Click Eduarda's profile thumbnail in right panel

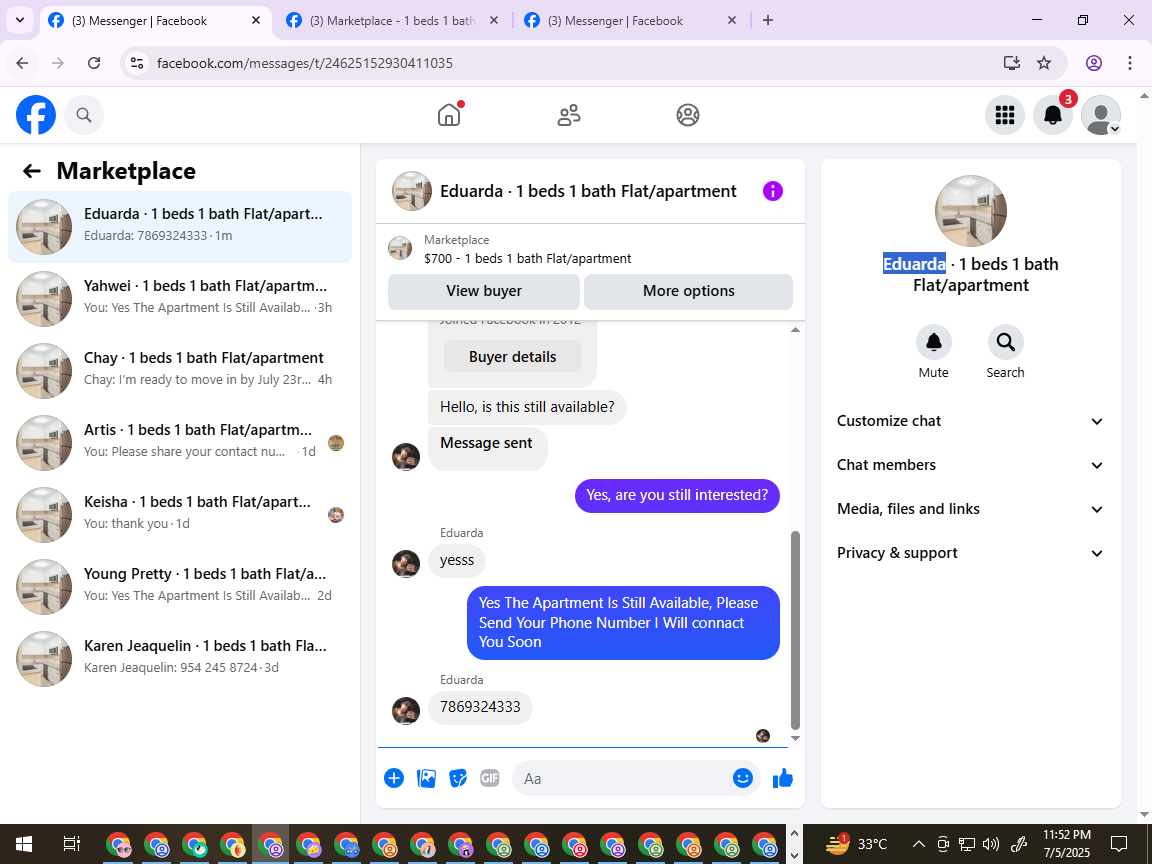point(971,211)
